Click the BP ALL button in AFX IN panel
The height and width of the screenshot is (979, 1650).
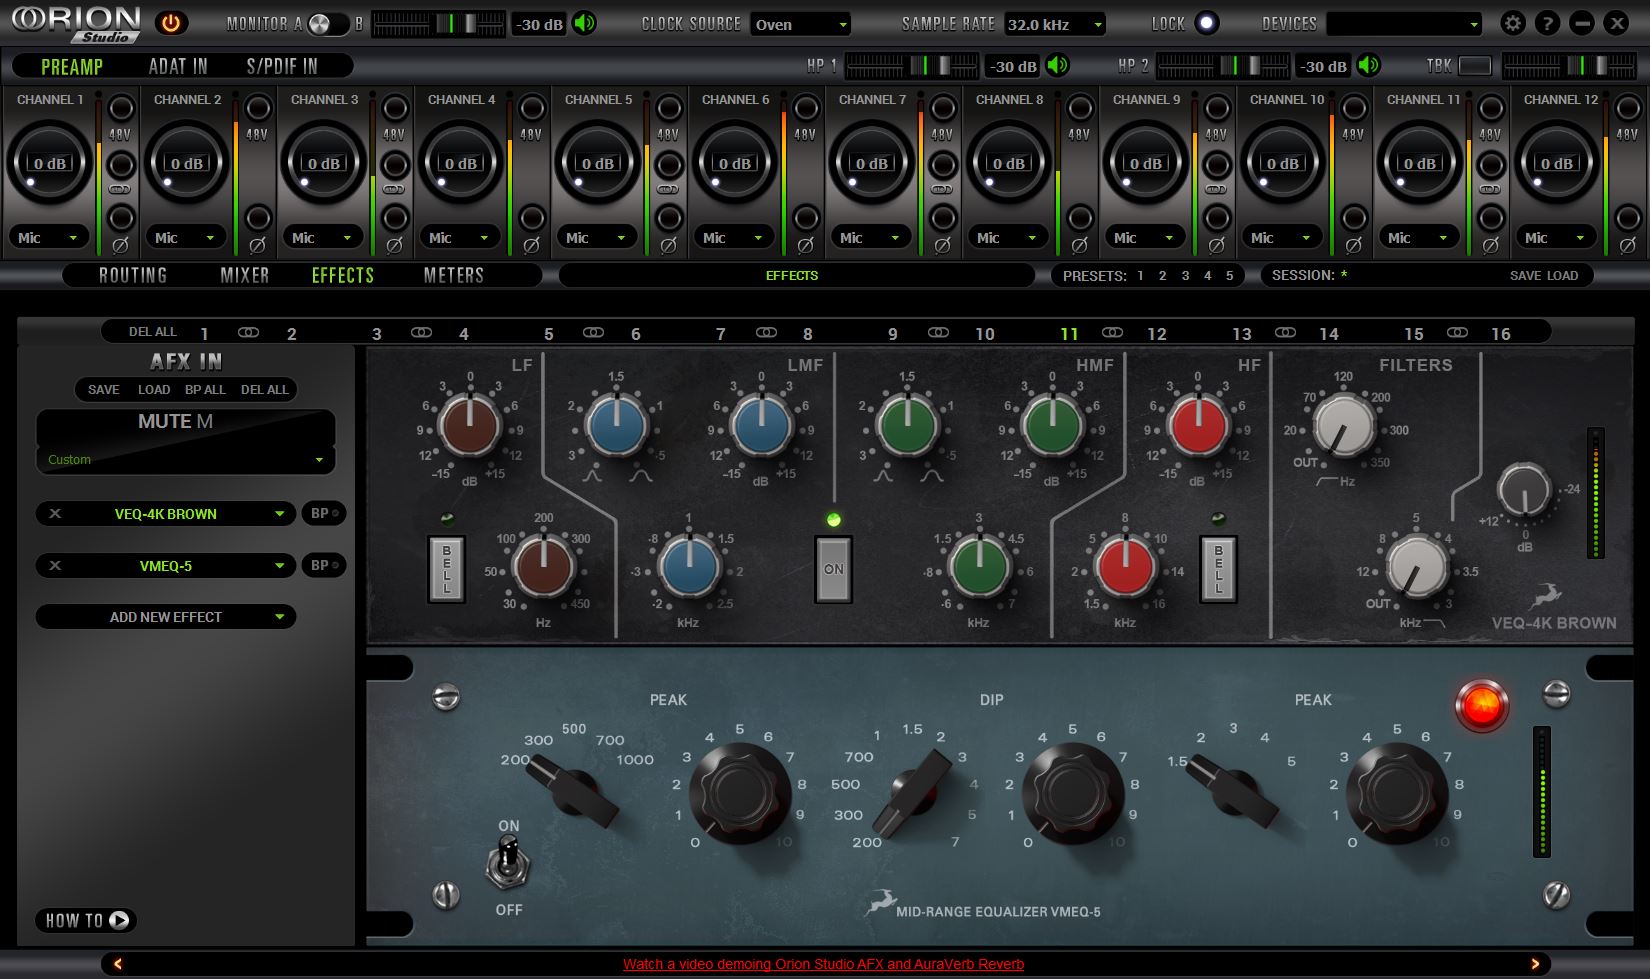206,390
